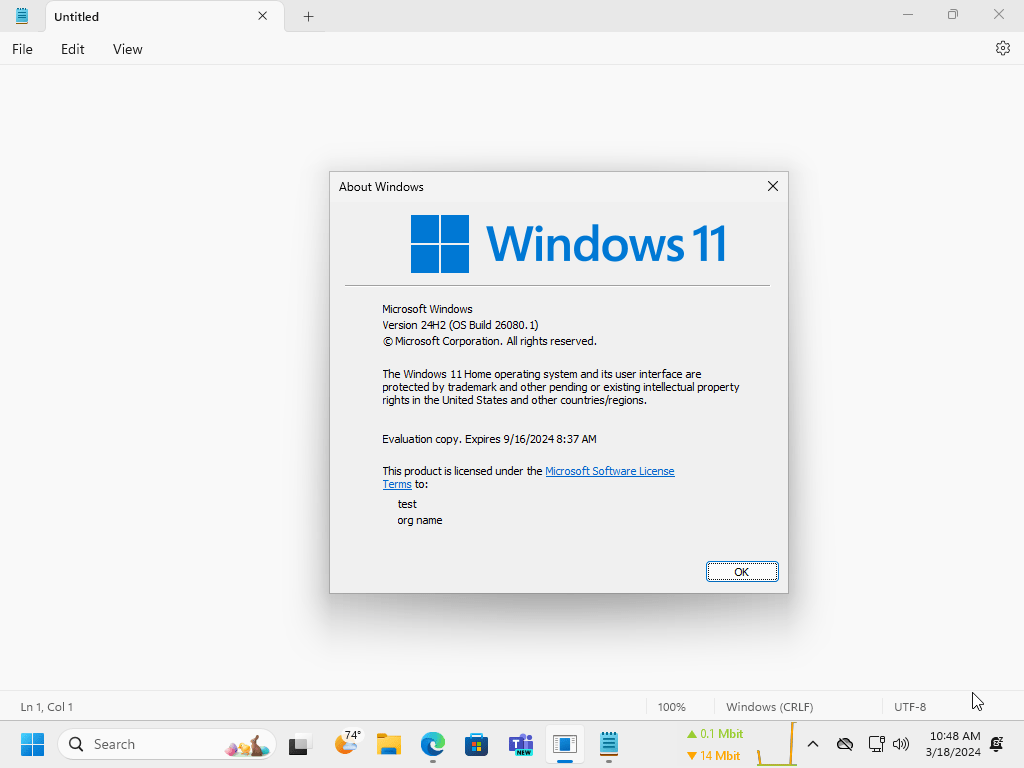Click the Notepad app icon in titlebar
This screenshot has height=768, width=1024.
22,16
